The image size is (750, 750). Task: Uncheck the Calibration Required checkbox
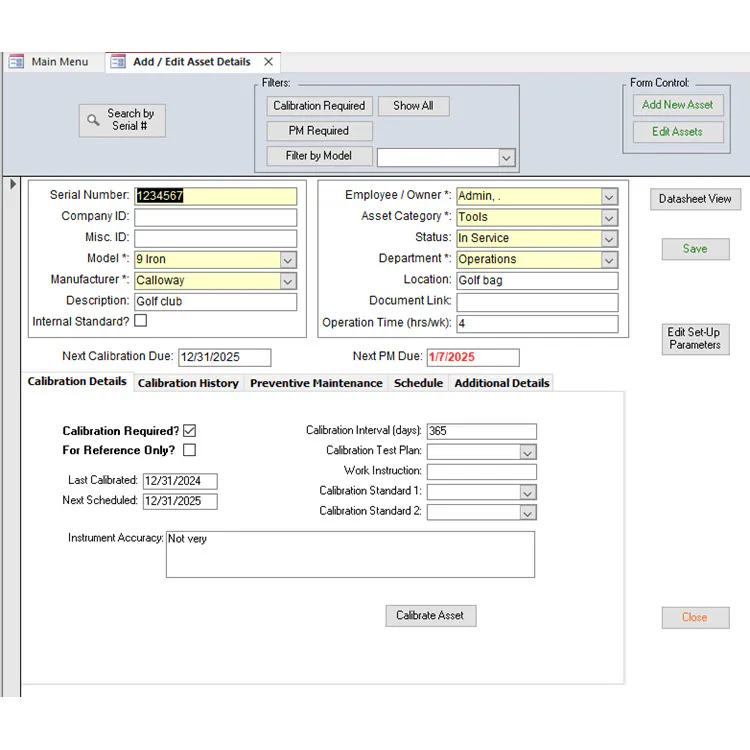189,430
